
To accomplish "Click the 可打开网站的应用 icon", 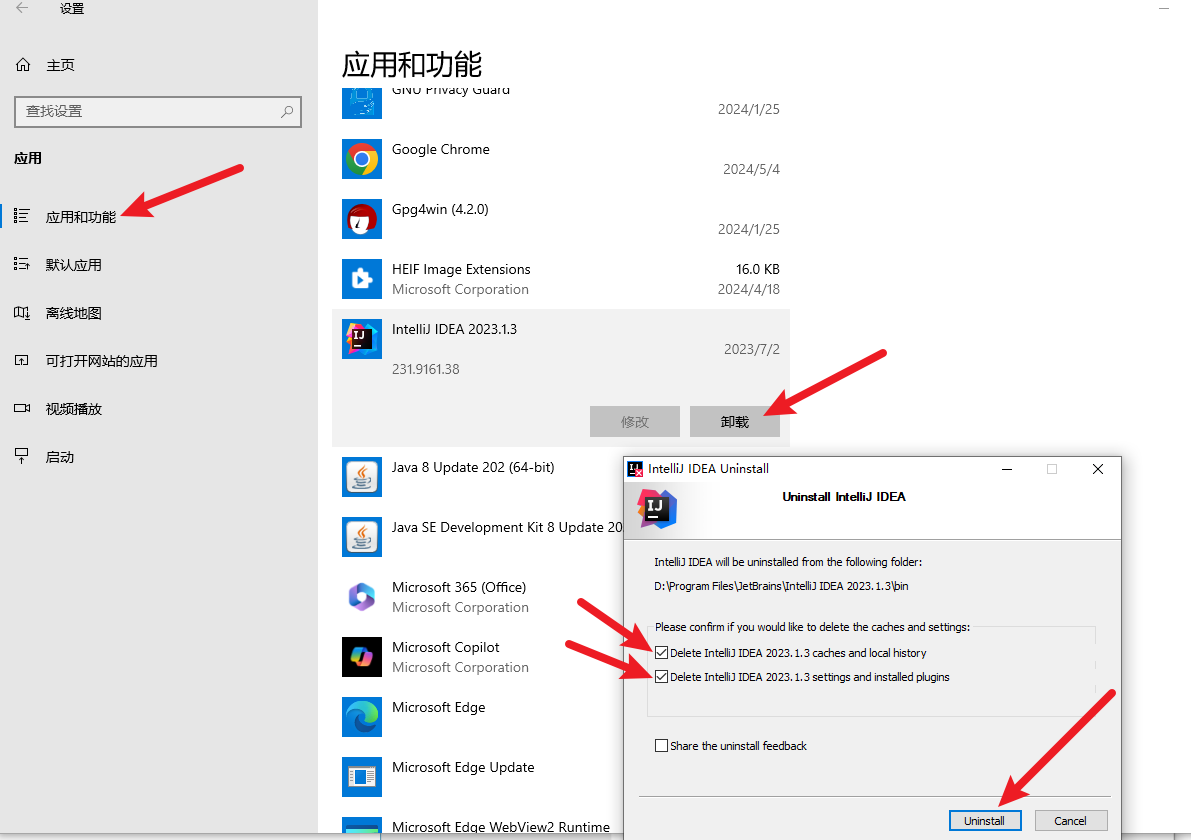I will pyautogui.click(x=22, y=360).
